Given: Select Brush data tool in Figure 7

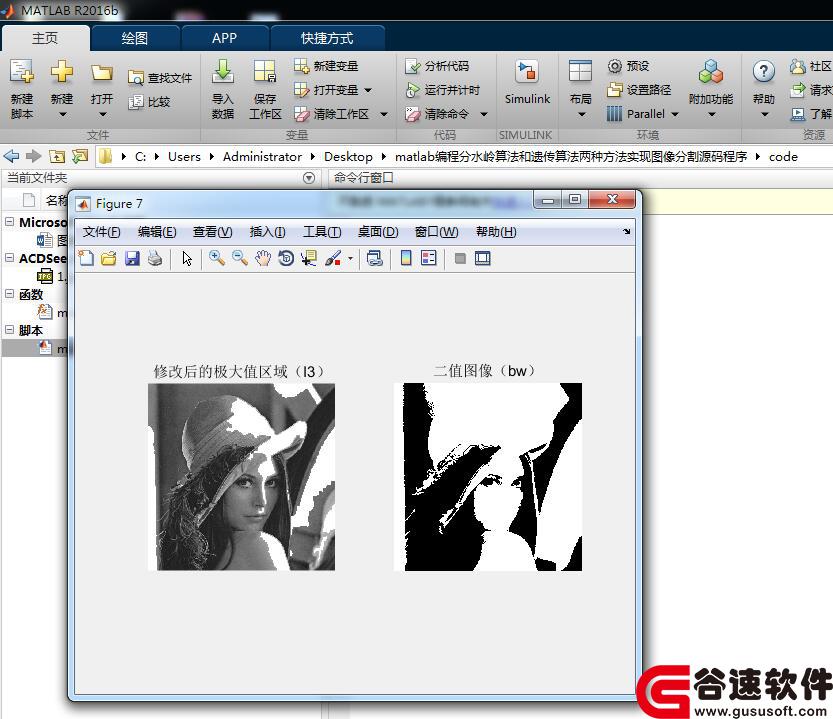Looking at the screenshot, I should click(x=333, y=259).
